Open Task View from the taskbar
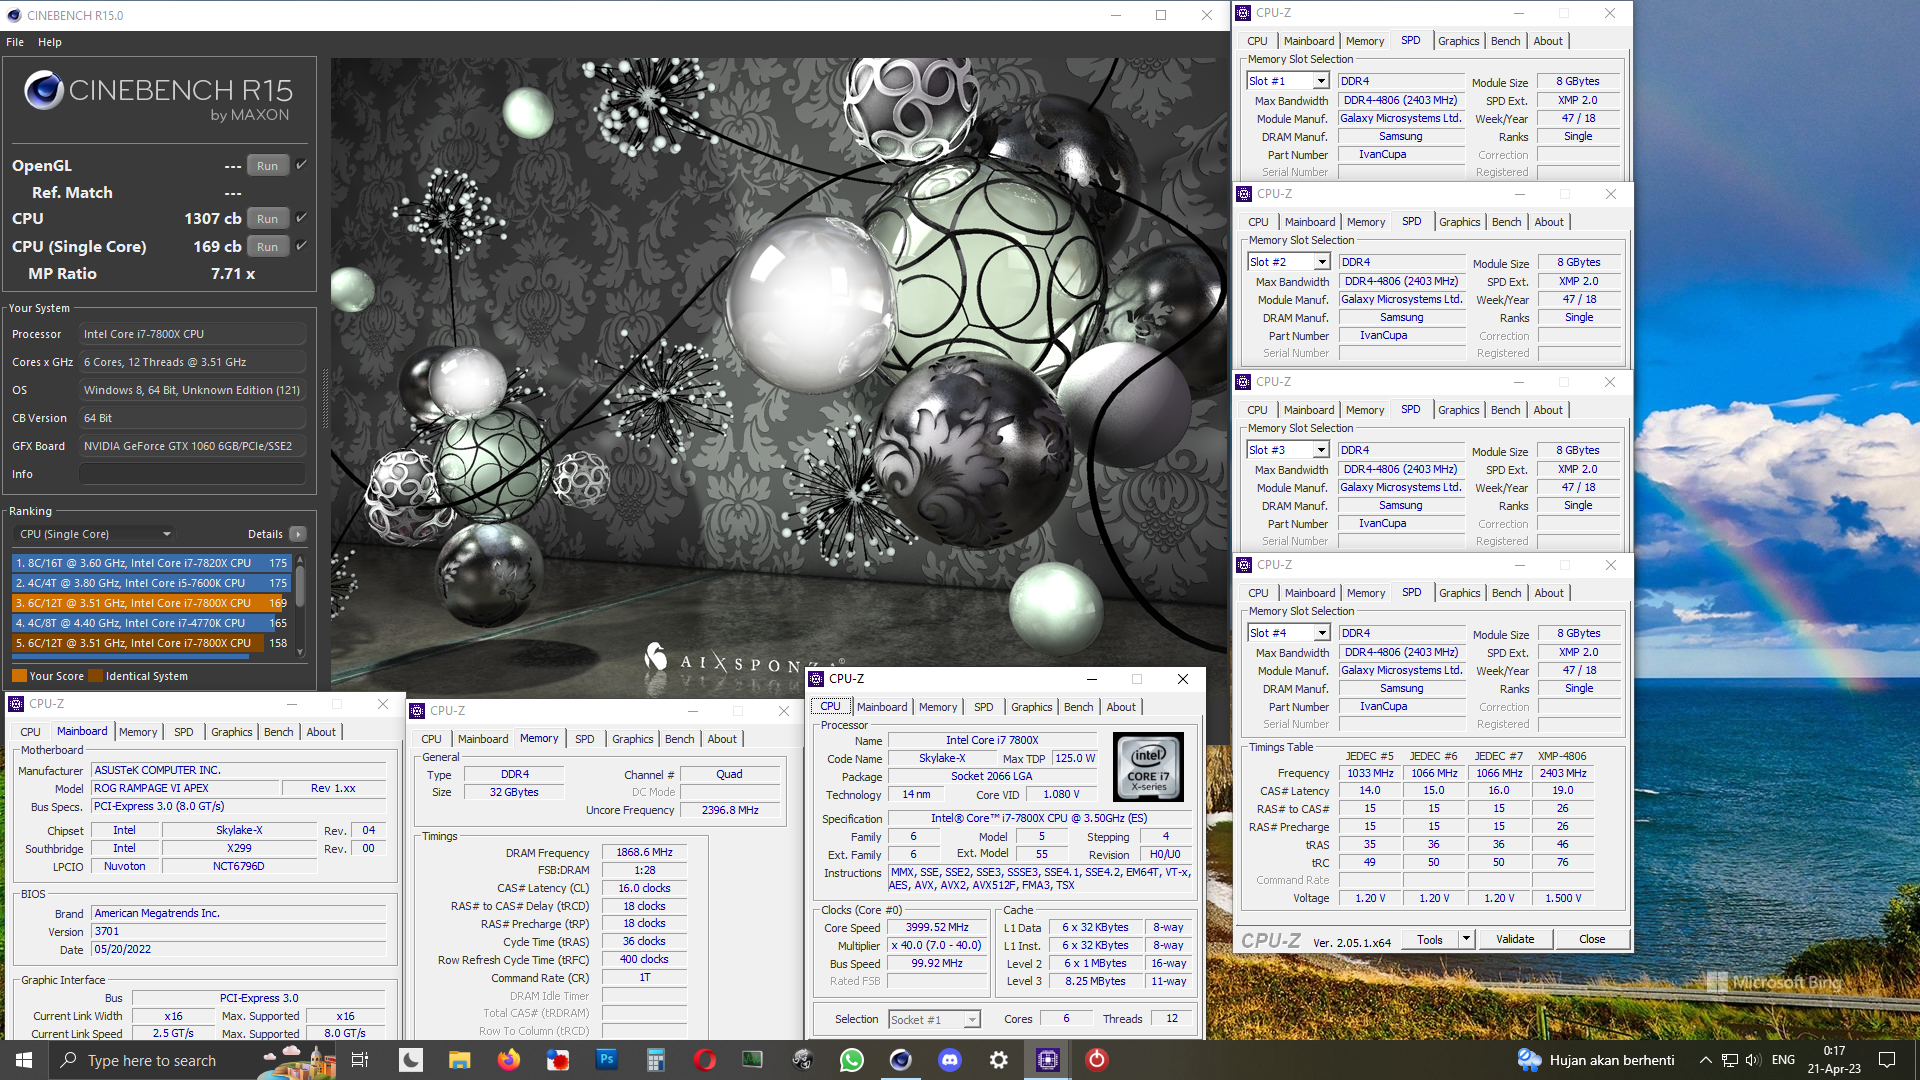The width and height of the screenshot is (1920, 1080). 360,1060
